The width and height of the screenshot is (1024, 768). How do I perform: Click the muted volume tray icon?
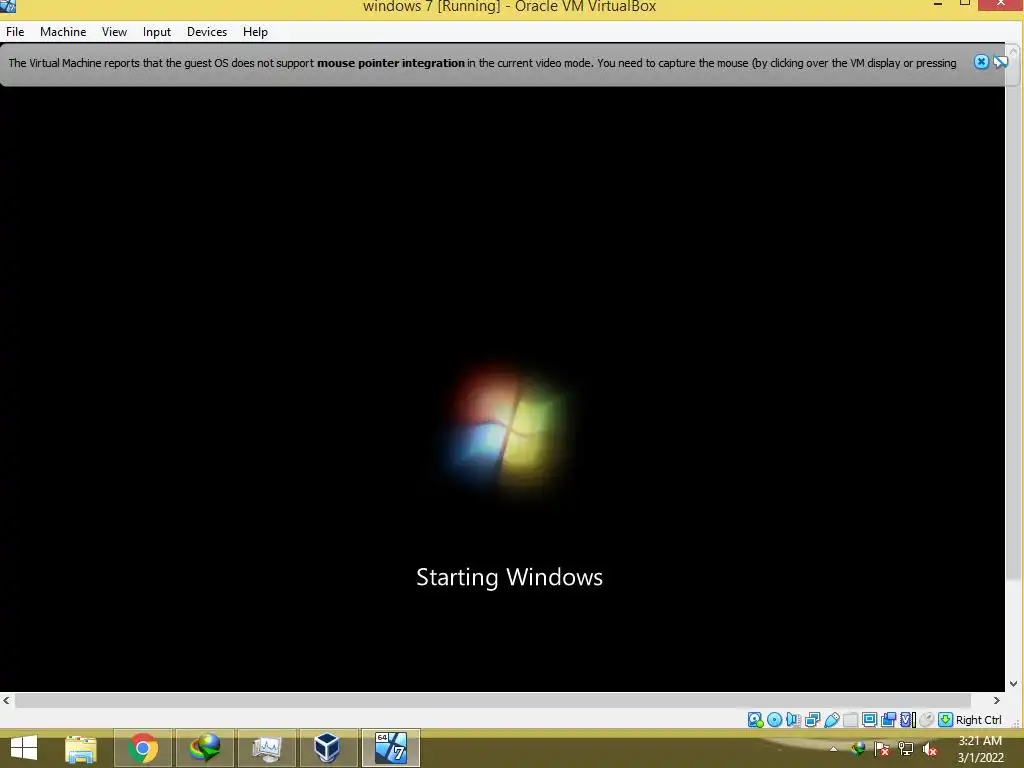929,750
